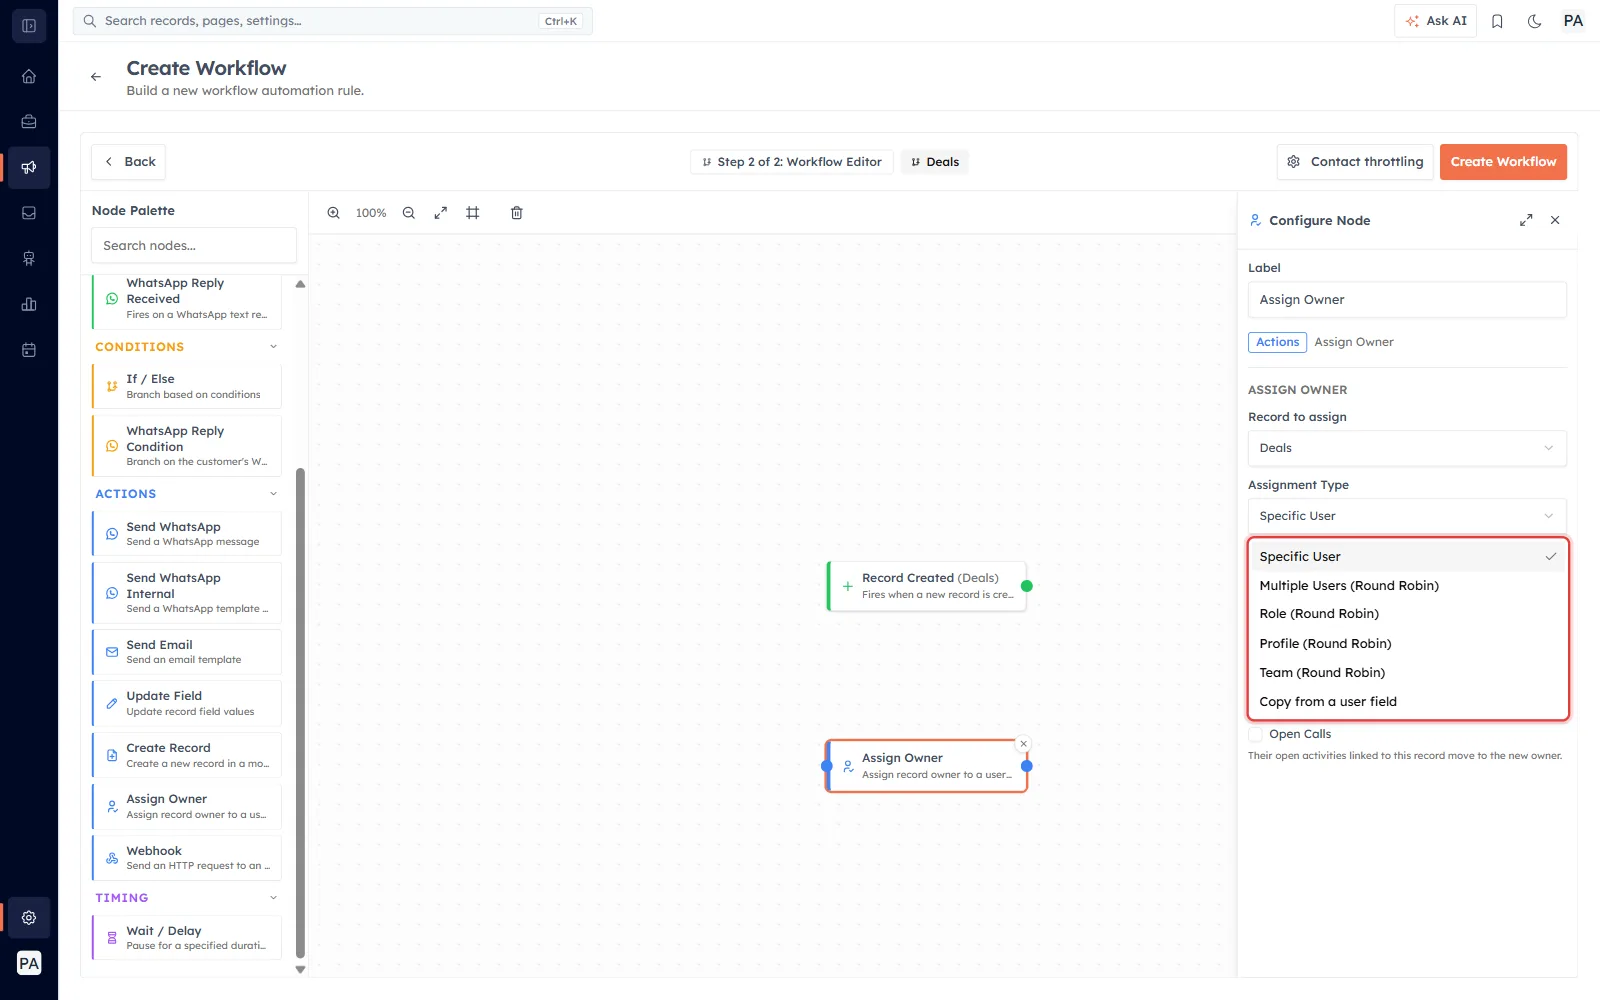This screenshot has width=1600, height=1000.
Task: Select Role (Round Robin) option
Action: (1408, 614)
